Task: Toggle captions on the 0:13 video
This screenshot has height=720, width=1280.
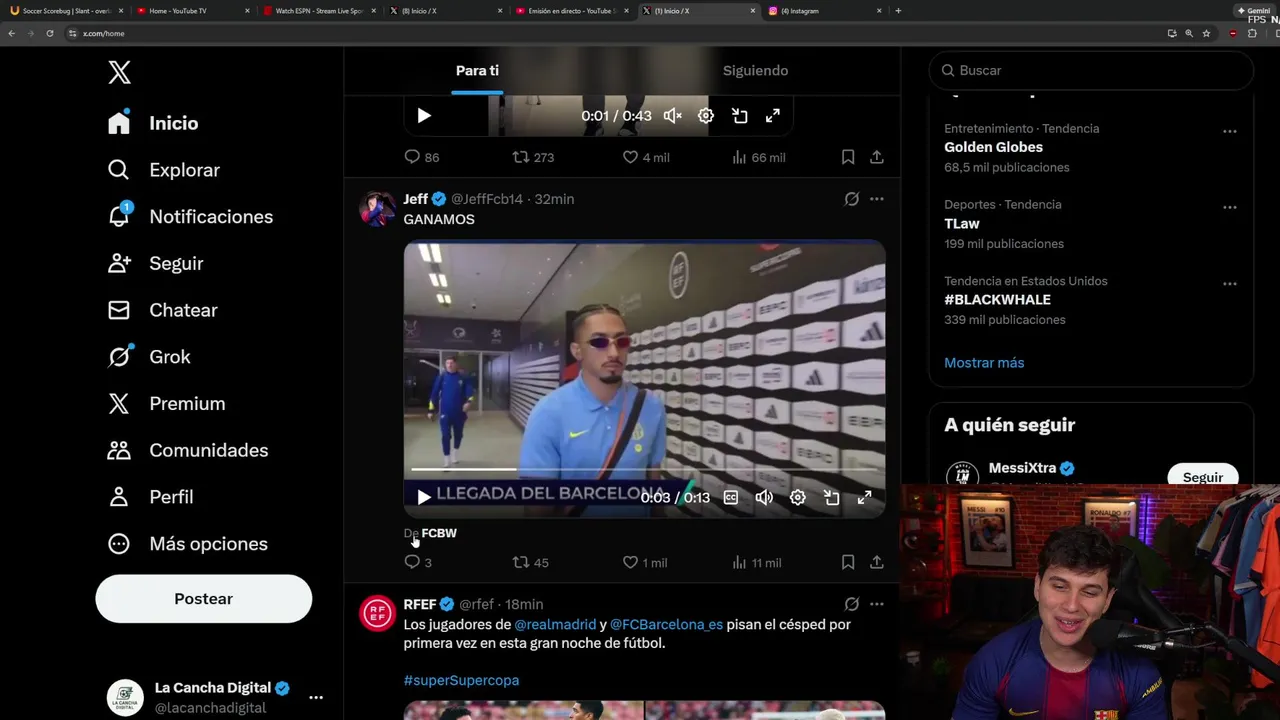Action: [731, 497]
